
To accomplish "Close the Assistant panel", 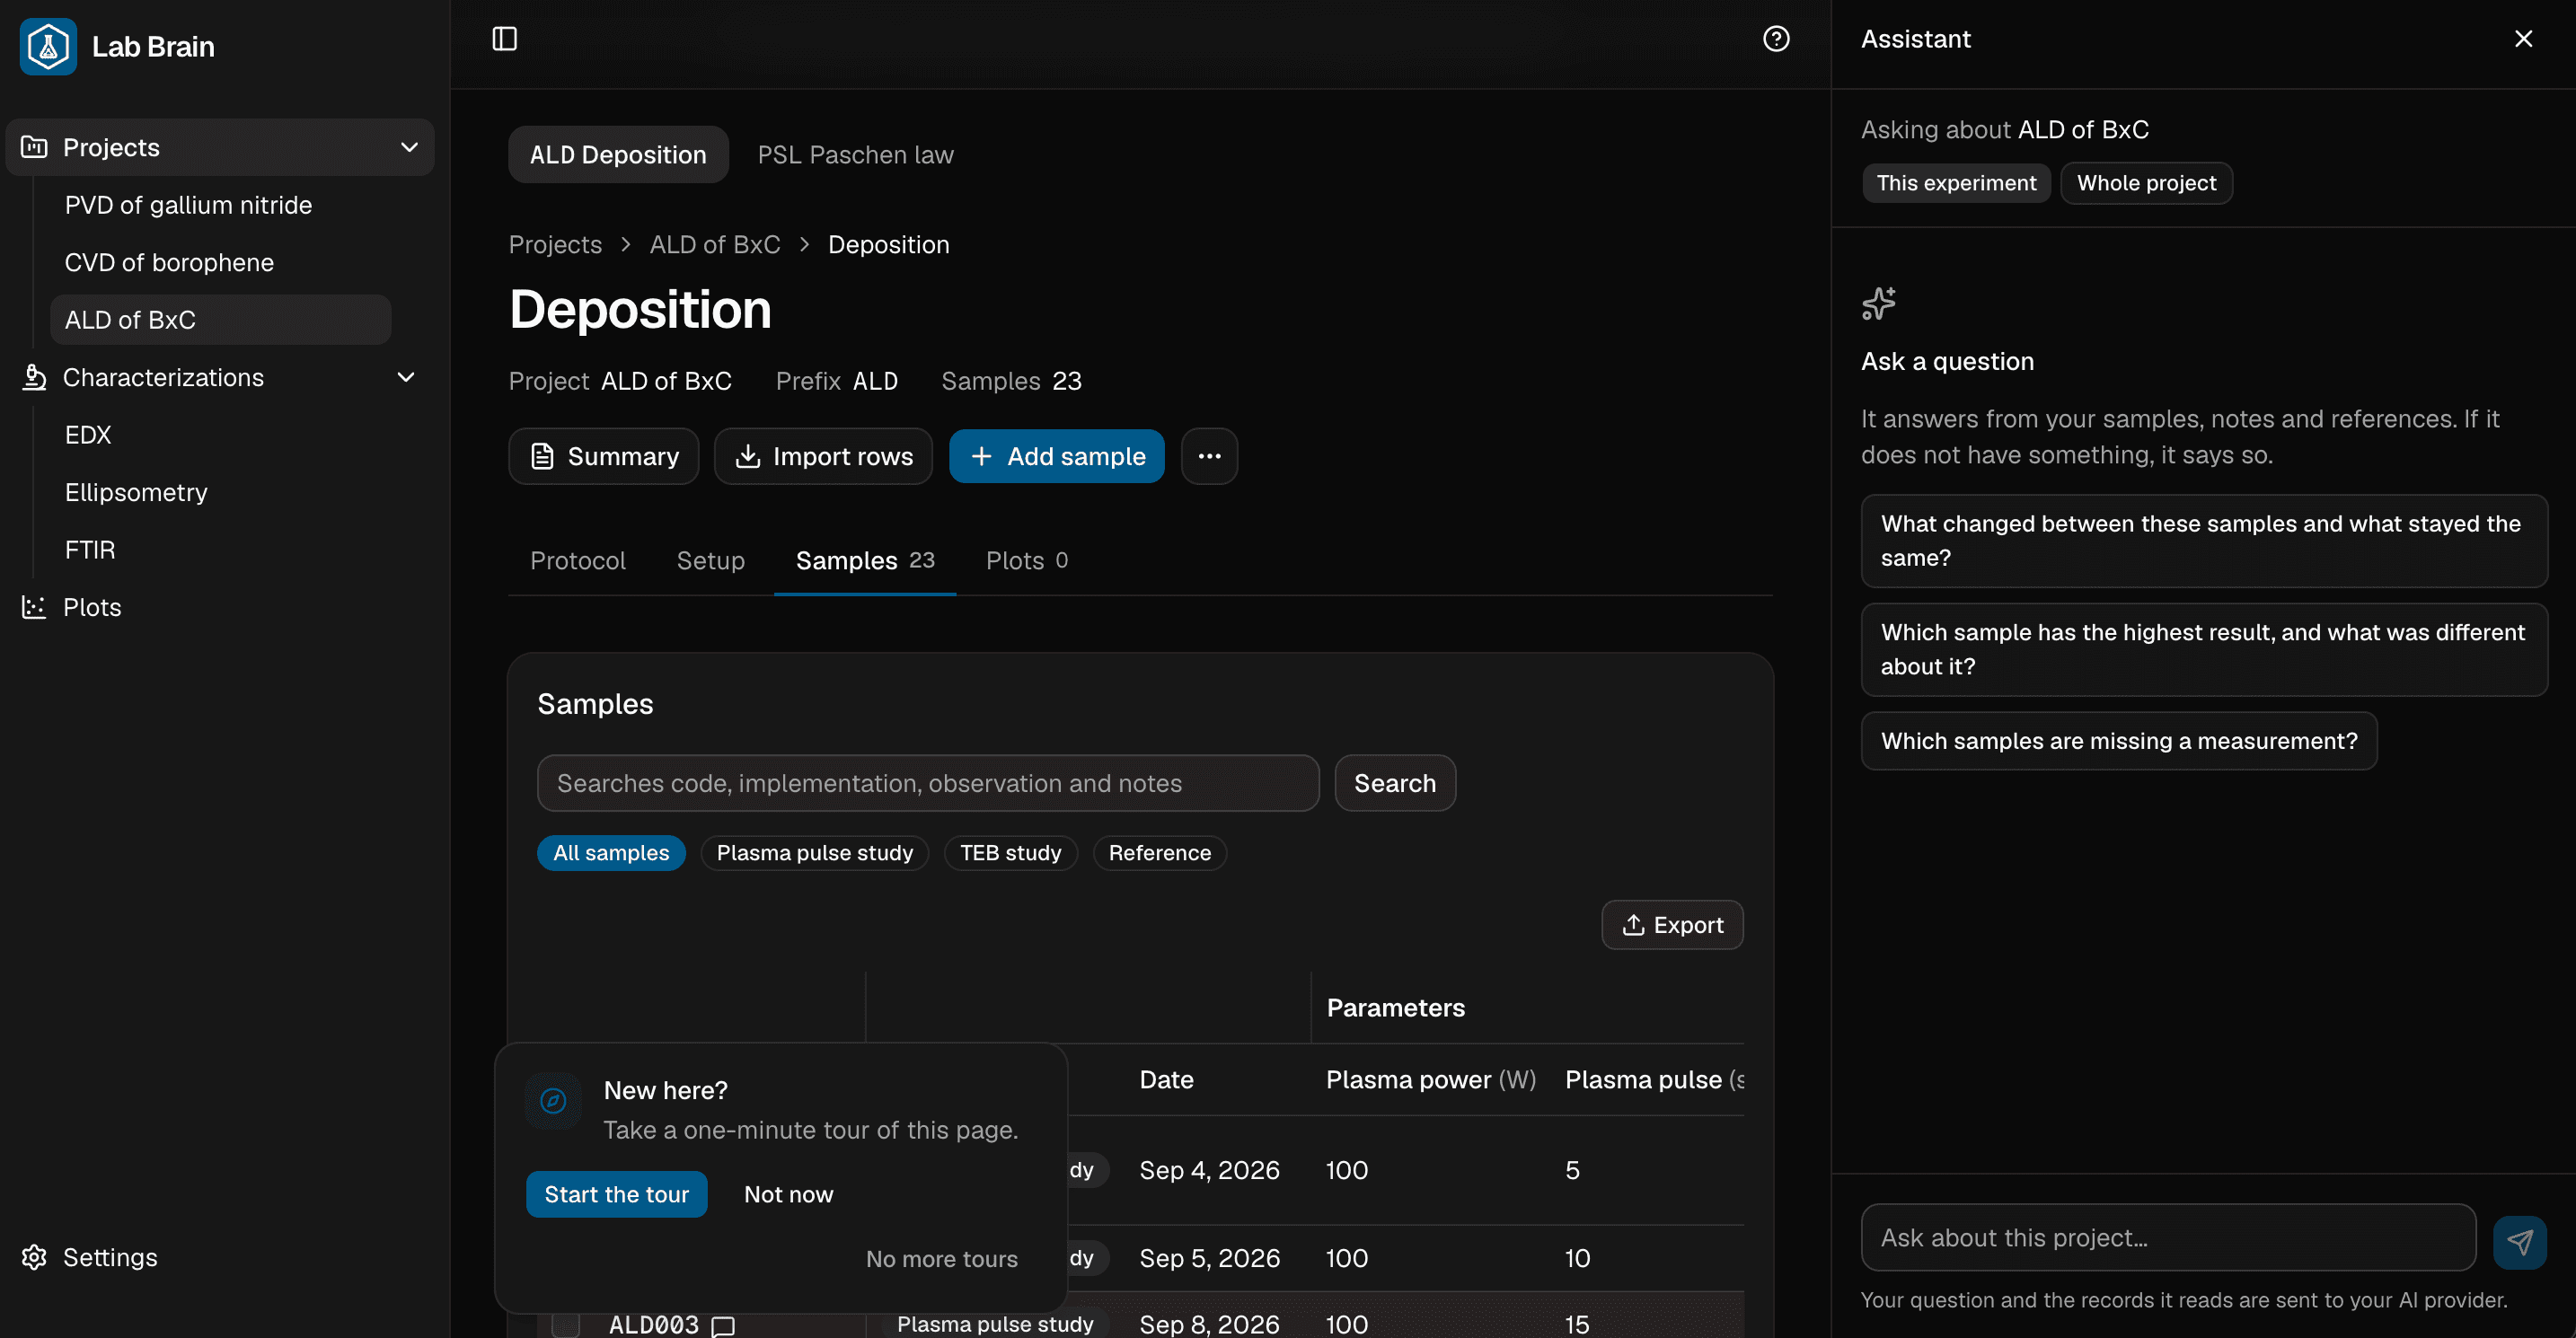I will pos(2523,39).
